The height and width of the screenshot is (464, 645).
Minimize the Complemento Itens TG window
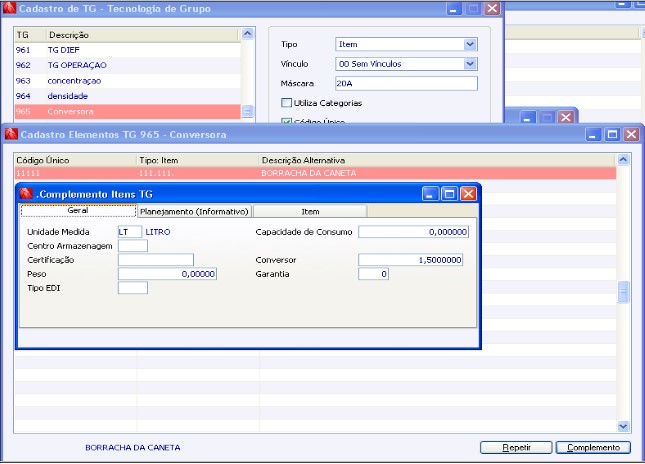point(430,194)
